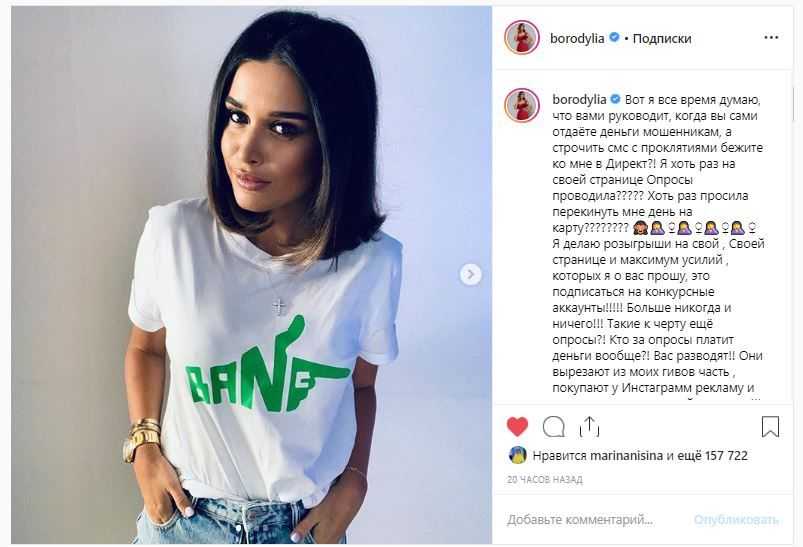Click the caption verified badge icon
Viewport: 803px width, 547px height.
[616, 99]
